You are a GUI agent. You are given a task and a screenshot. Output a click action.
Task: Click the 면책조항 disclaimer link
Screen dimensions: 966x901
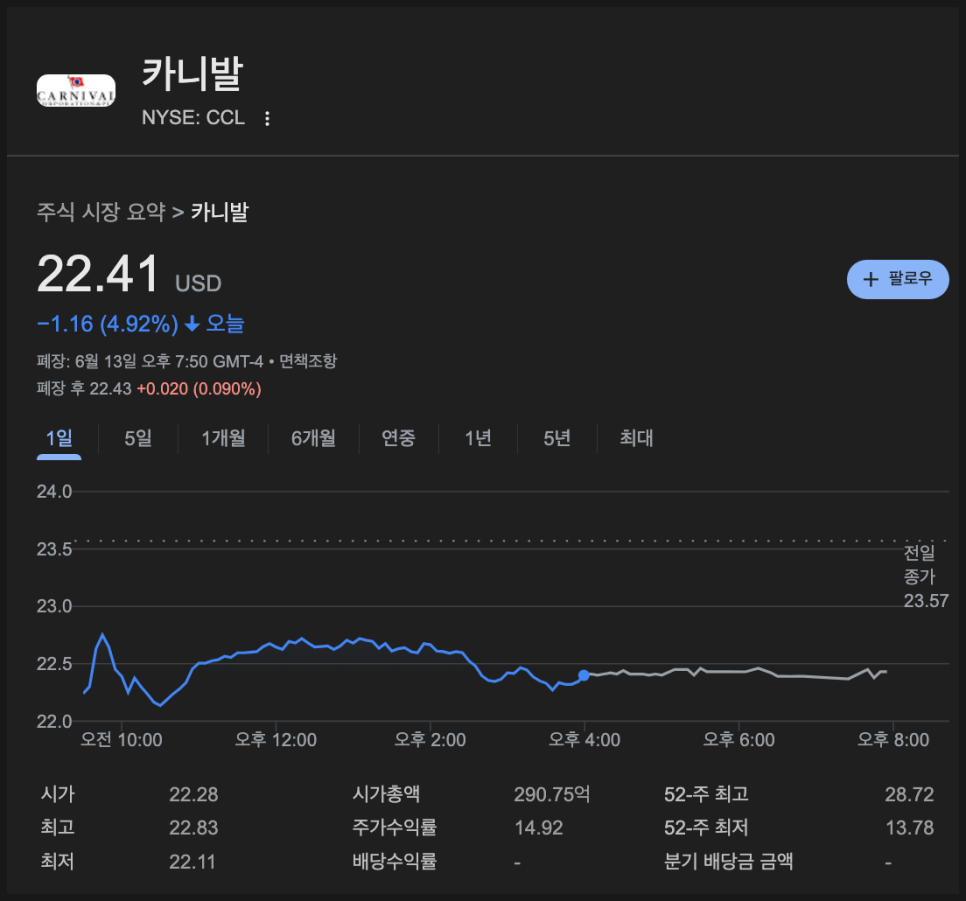[x=308, y=361]
